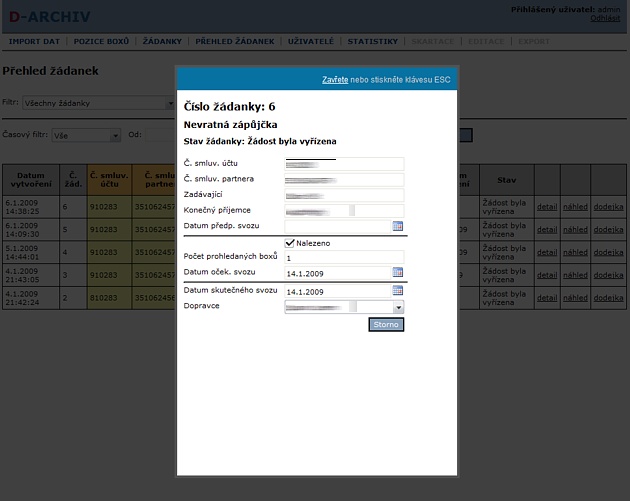This screenshot has width=630, height=501.
Task: Open the UŽIVATELÉ menu item
Action: click(311, 41)
